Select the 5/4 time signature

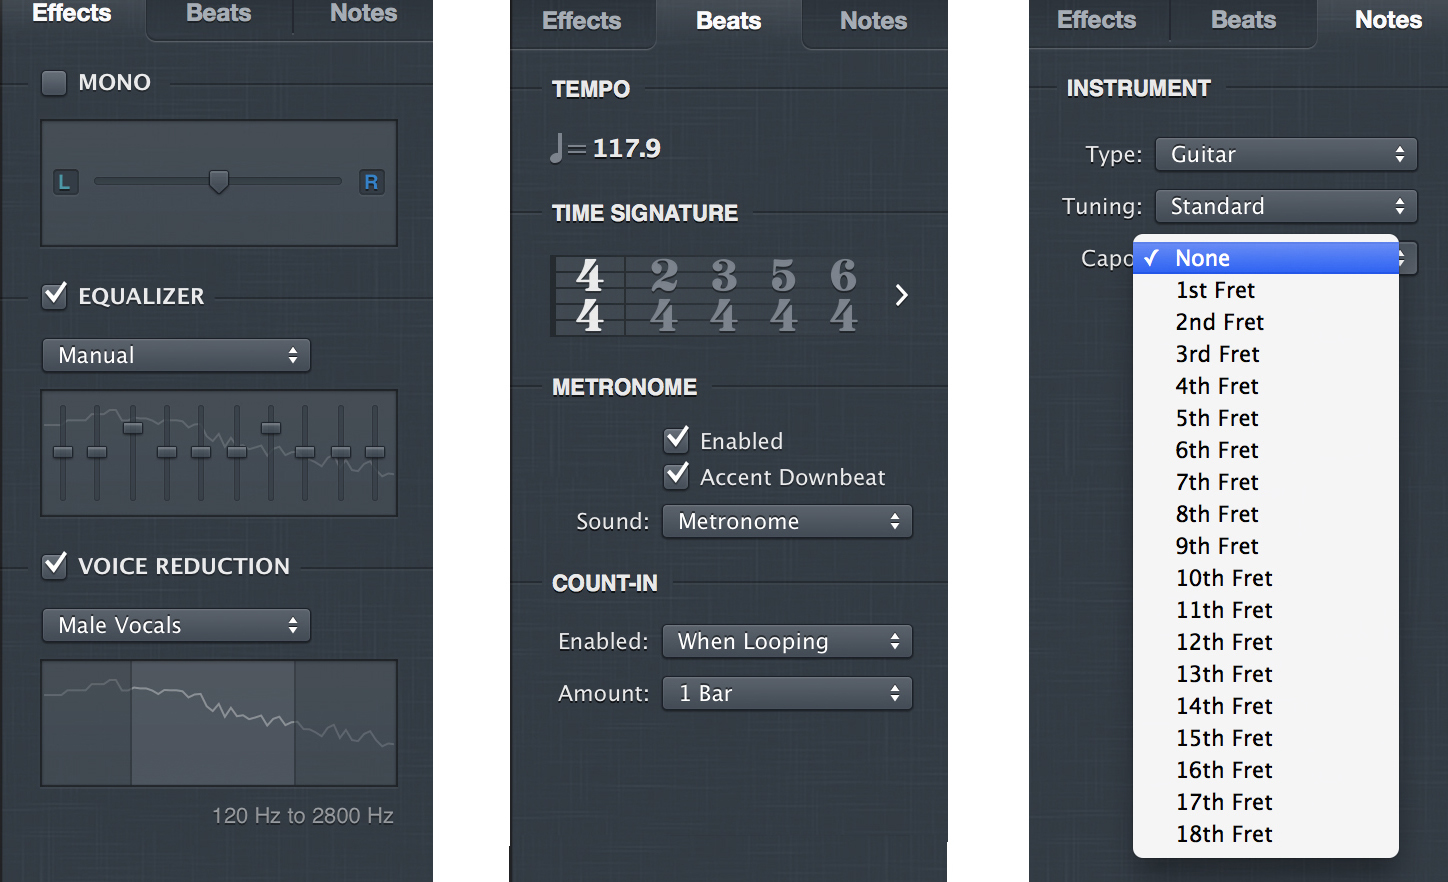point(783,295)
